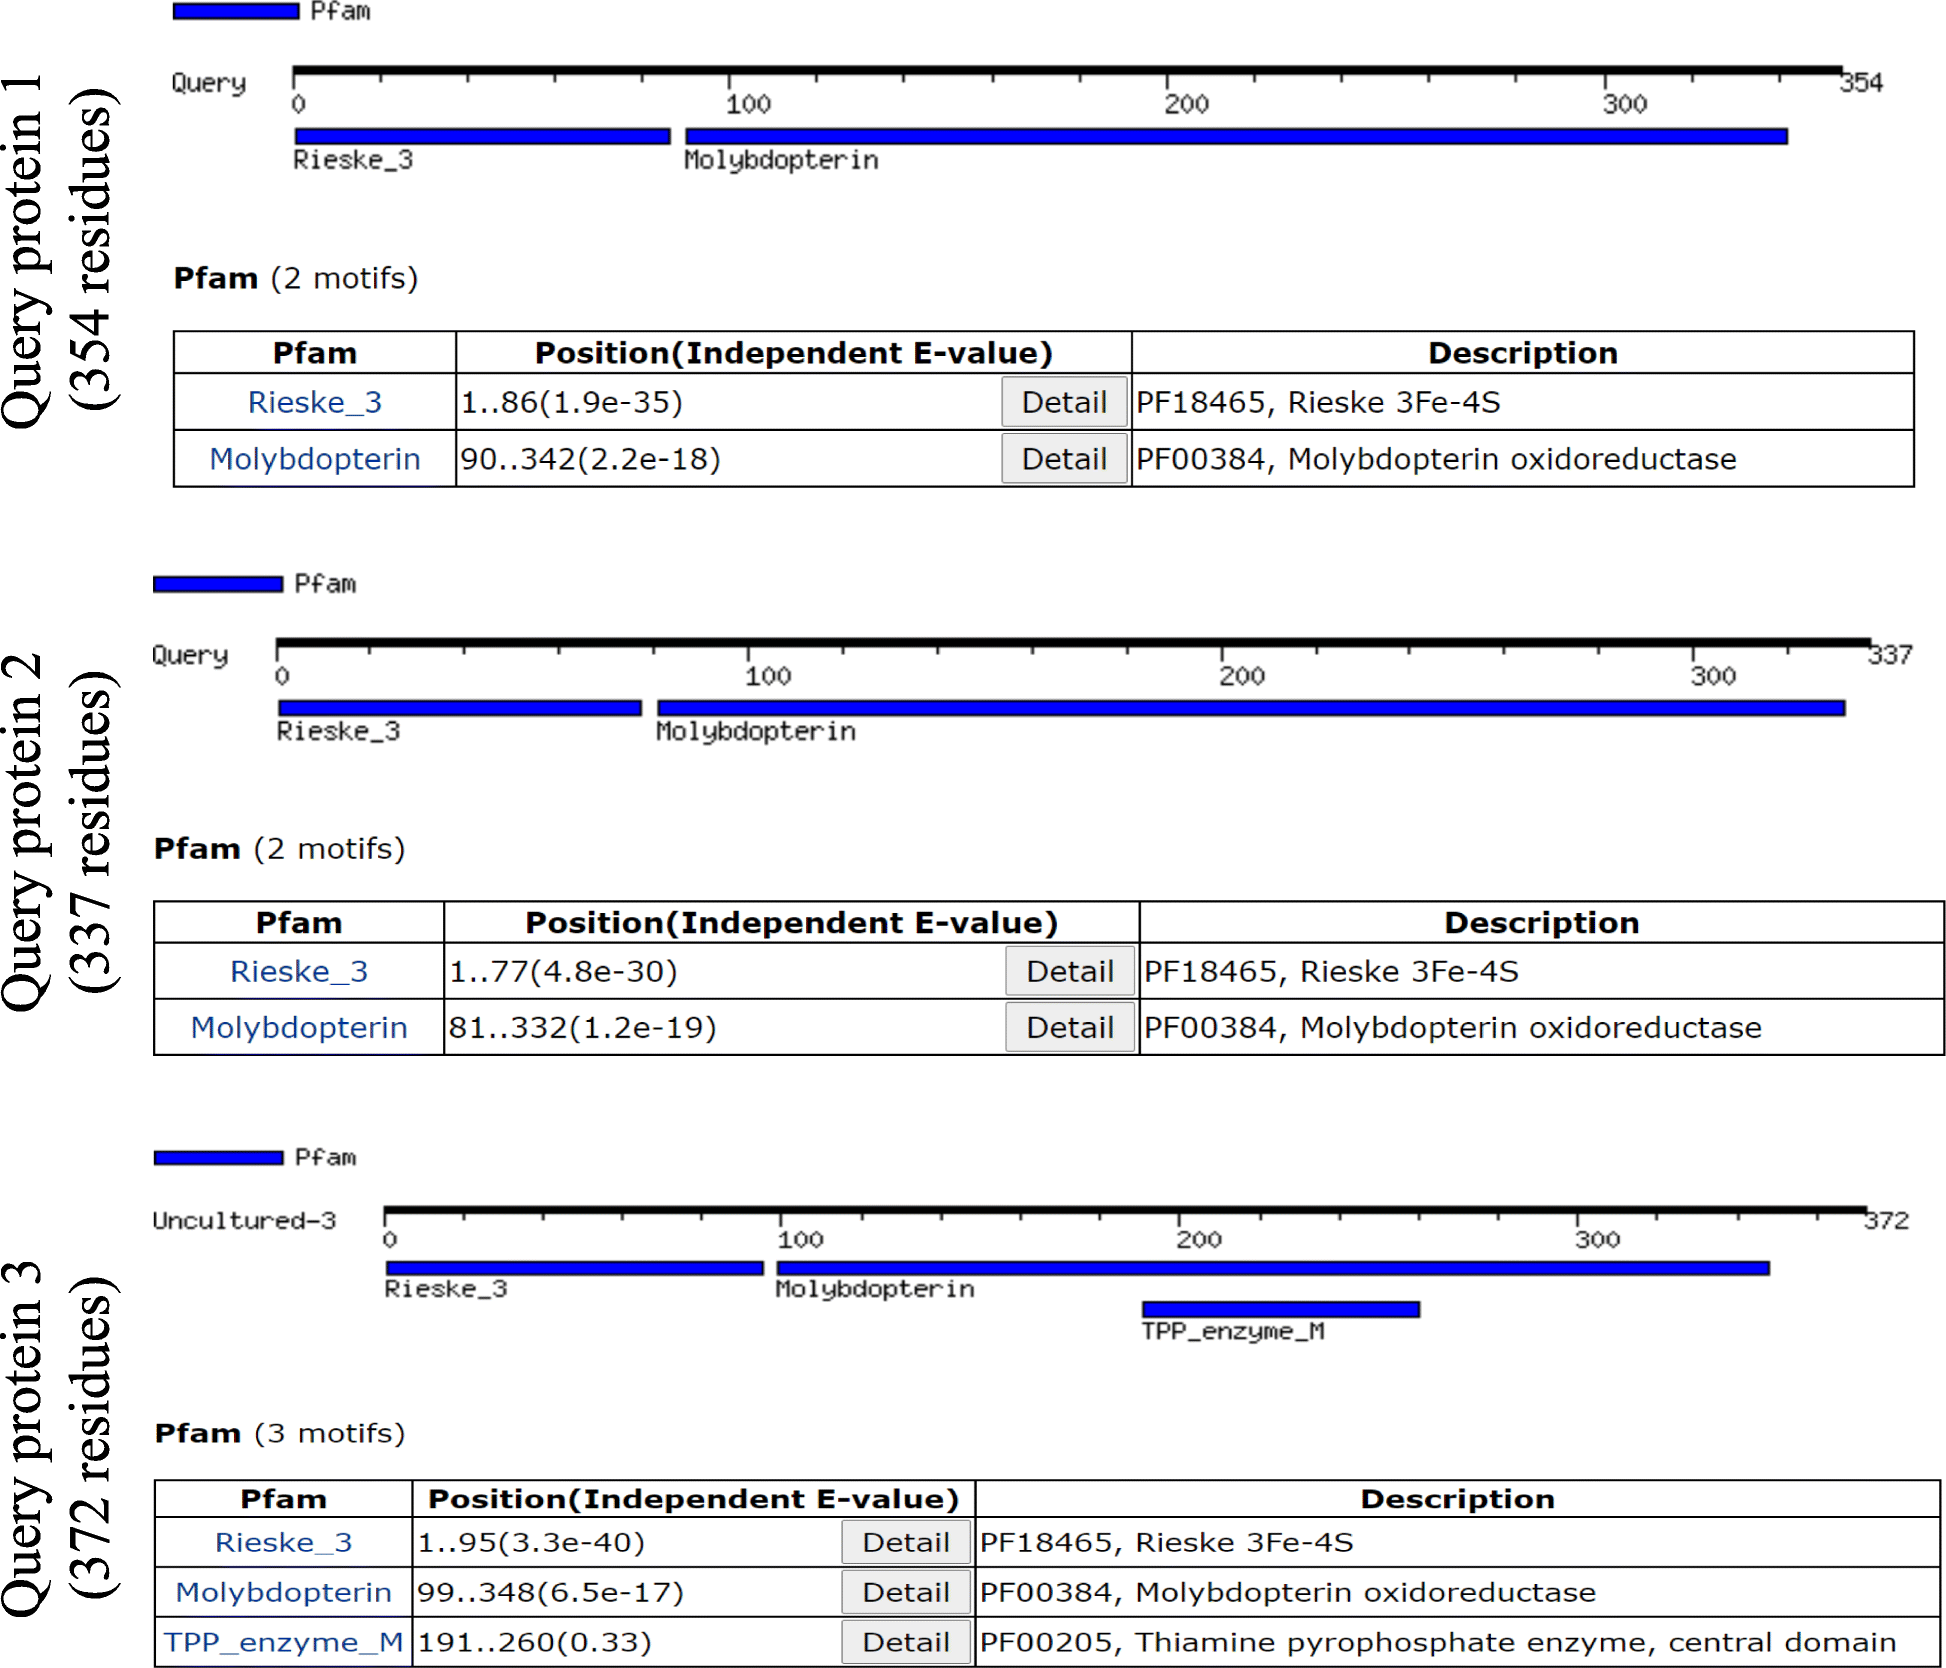Click description PF00205, Thiamine pyrophosphate enzyme
Viewport: 1946px width, 1668px height.
coord(1438,1642)
